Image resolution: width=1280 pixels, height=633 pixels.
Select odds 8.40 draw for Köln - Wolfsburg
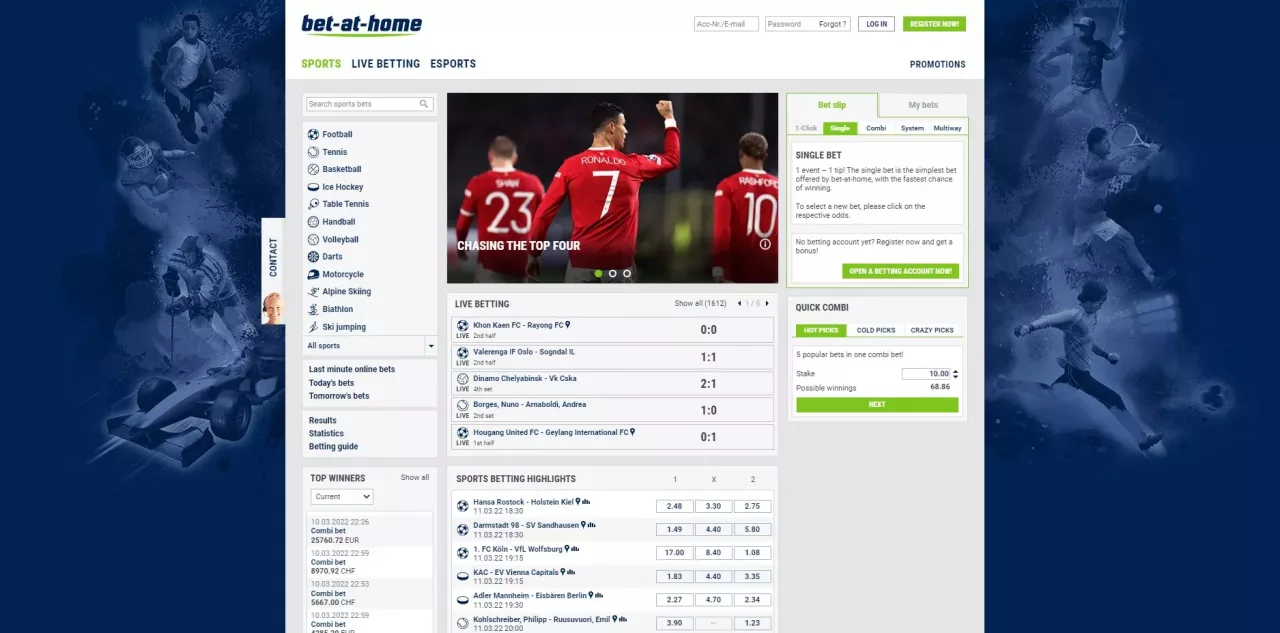click(713, 553)
